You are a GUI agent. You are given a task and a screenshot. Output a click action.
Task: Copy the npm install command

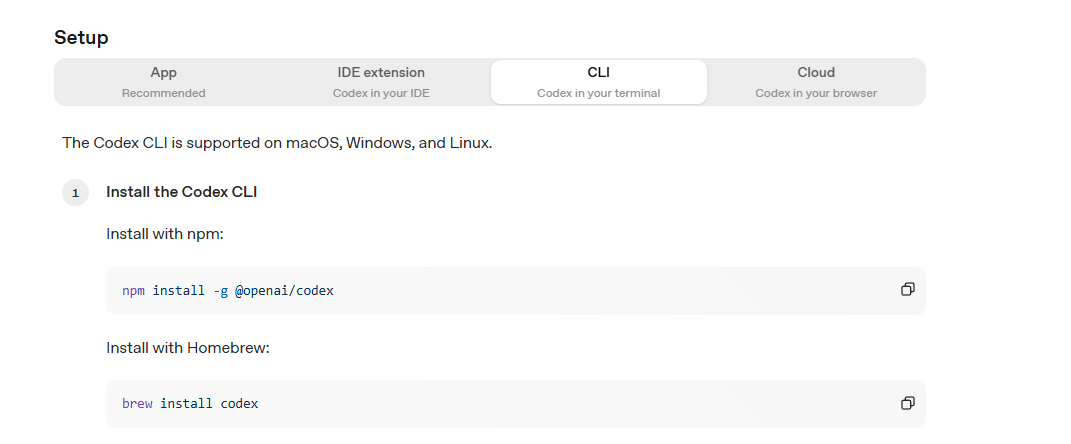[907, 290]
